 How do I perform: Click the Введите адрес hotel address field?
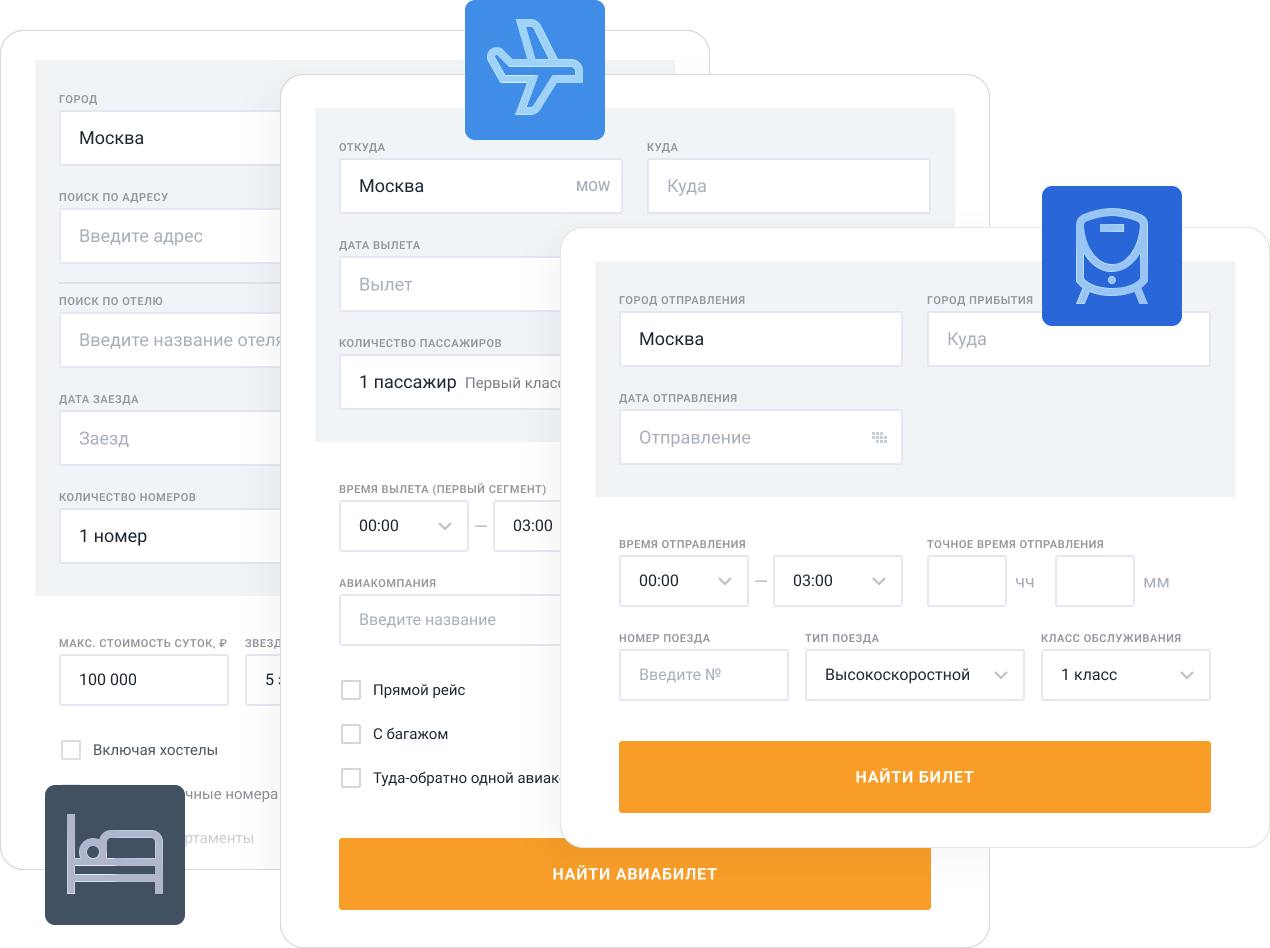click(170, 236)
